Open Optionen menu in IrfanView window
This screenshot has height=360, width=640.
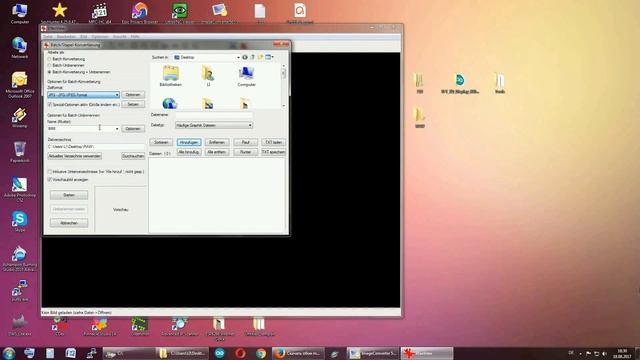point(100,37)
